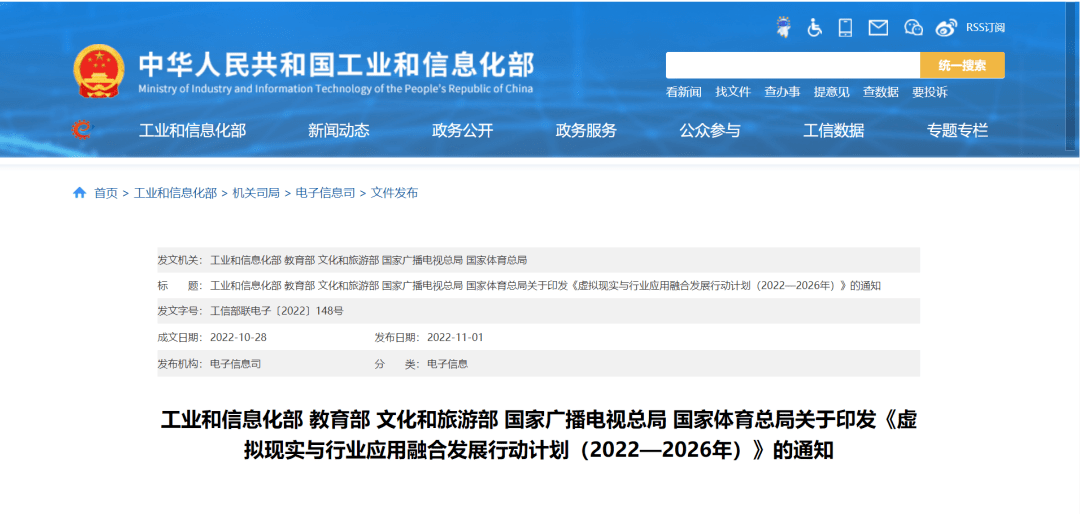
Task: Click 发布机构 value 电子信息司
Action: tap(236, 364)
